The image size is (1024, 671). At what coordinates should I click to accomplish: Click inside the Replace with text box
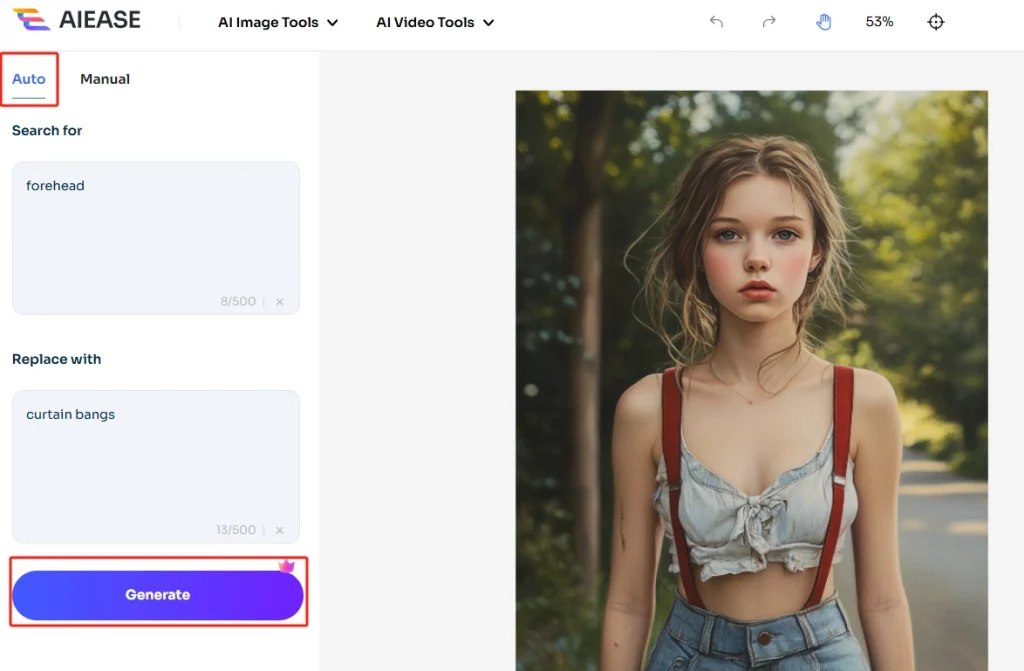pyautogui.click(x=155, y=460)
